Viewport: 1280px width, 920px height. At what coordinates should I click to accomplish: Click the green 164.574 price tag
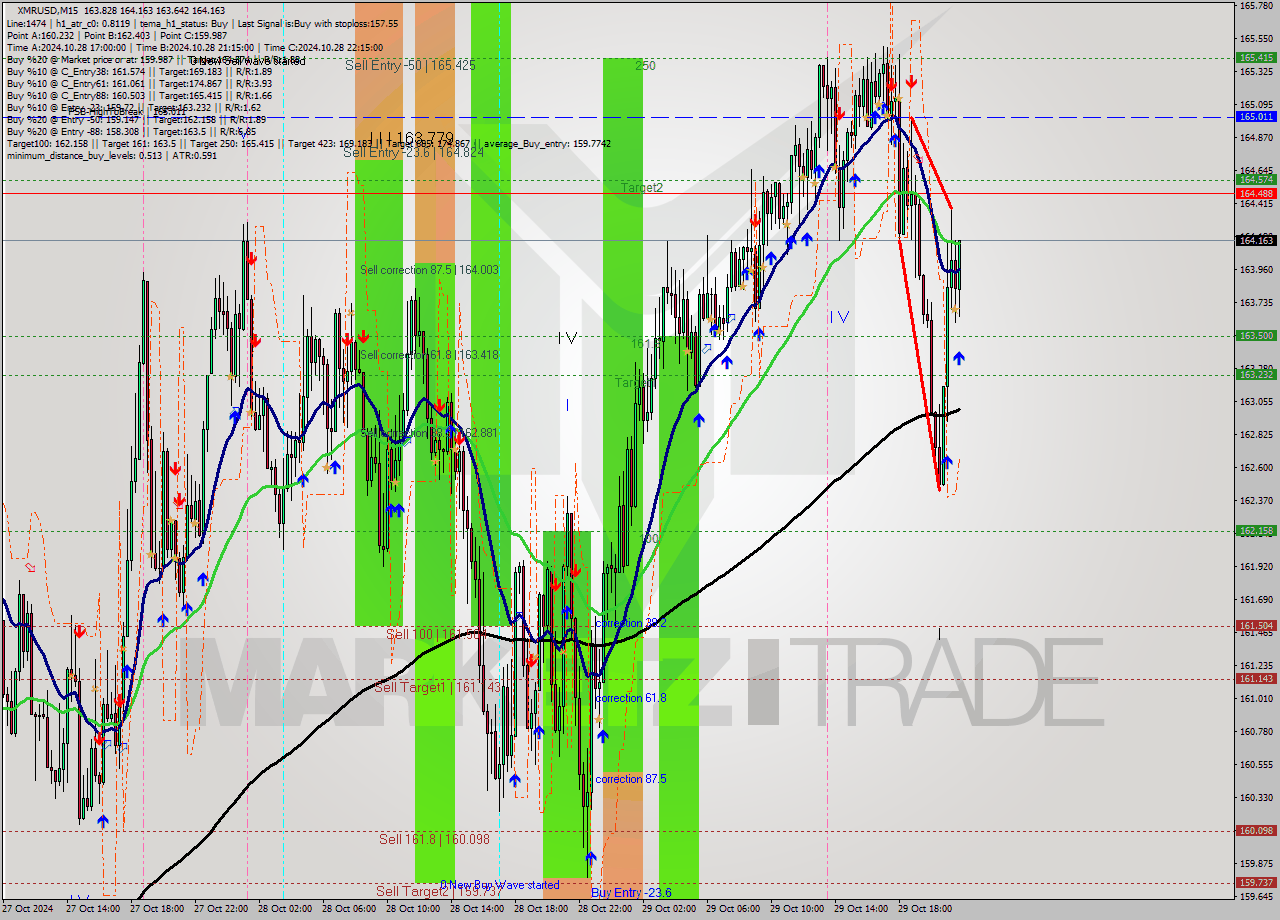[1257, 180]
